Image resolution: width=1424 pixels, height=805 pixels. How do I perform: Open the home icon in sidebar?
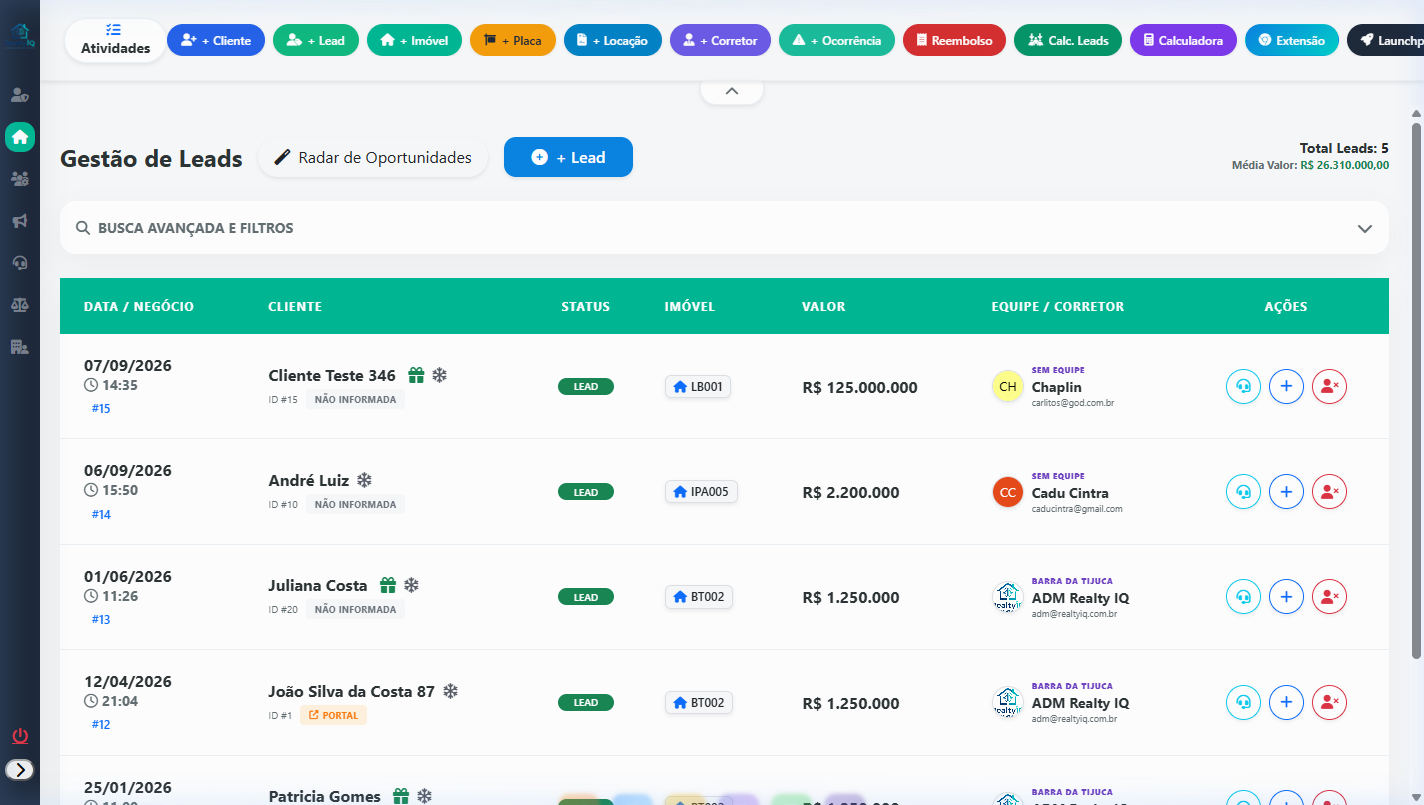point(20,137)
